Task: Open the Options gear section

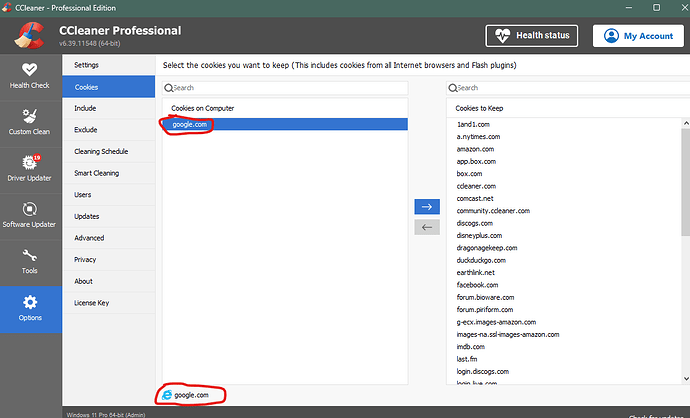Action: [30, 309]
